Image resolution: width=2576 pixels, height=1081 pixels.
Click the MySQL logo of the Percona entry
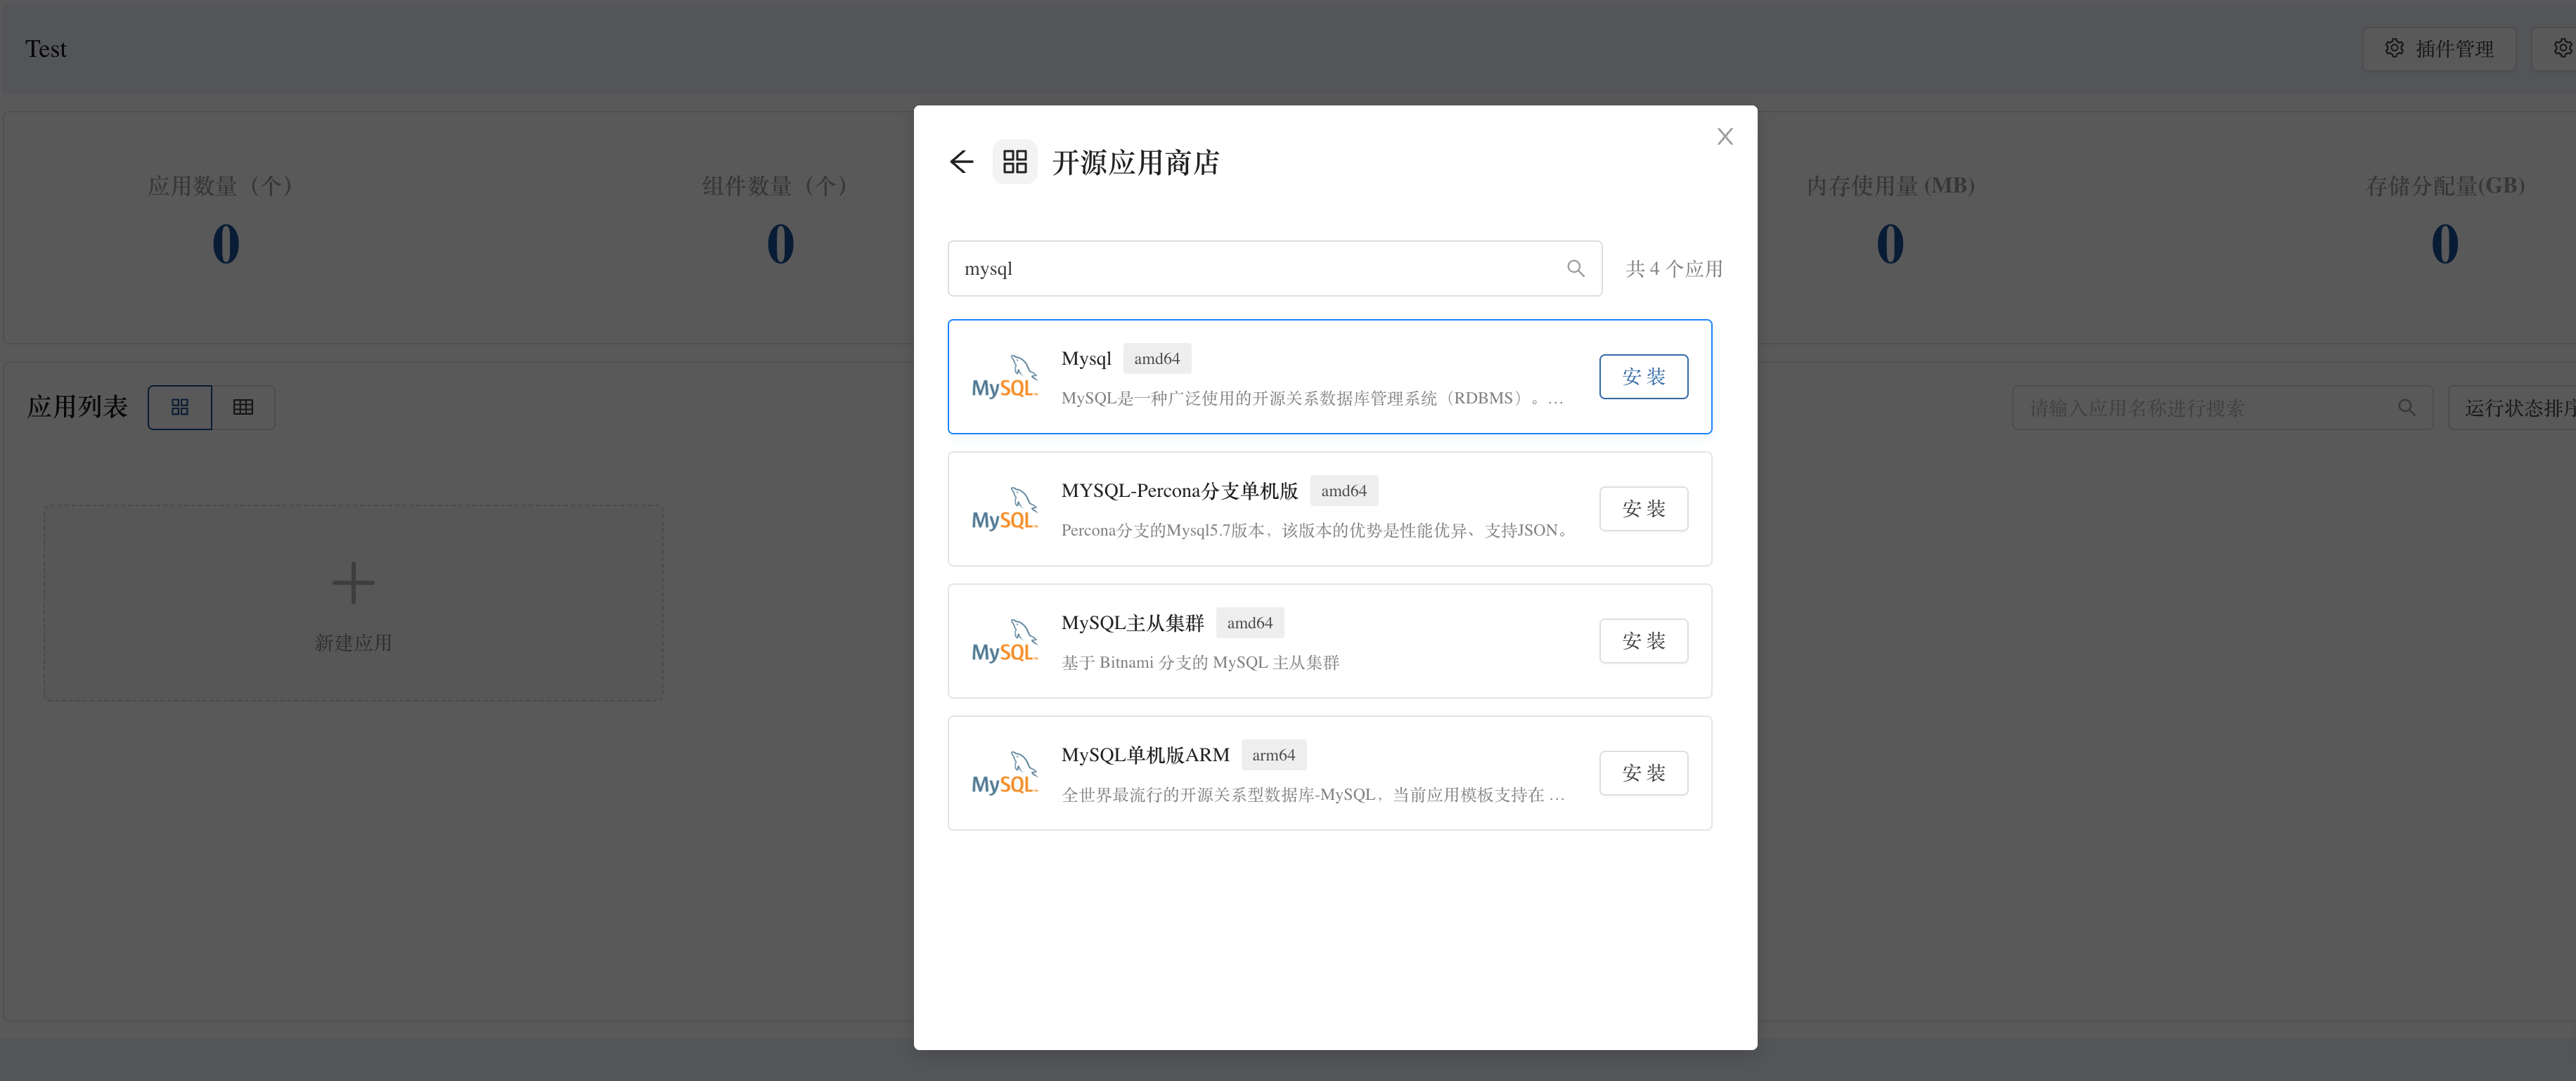[x=1005, y=509]
